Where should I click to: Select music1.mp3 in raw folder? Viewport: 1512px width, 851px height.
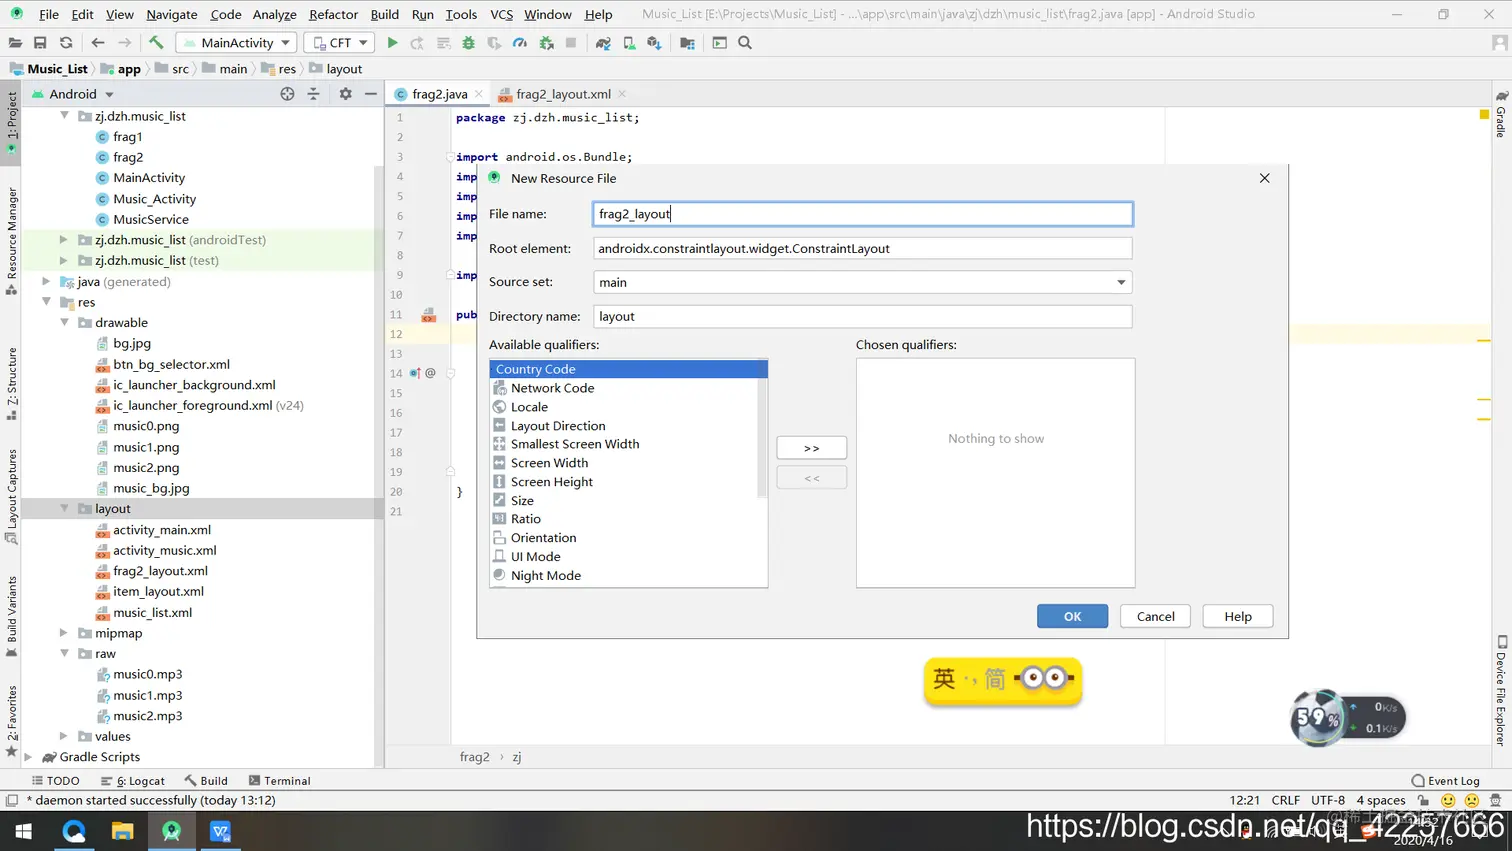click(x=147, y=695)
